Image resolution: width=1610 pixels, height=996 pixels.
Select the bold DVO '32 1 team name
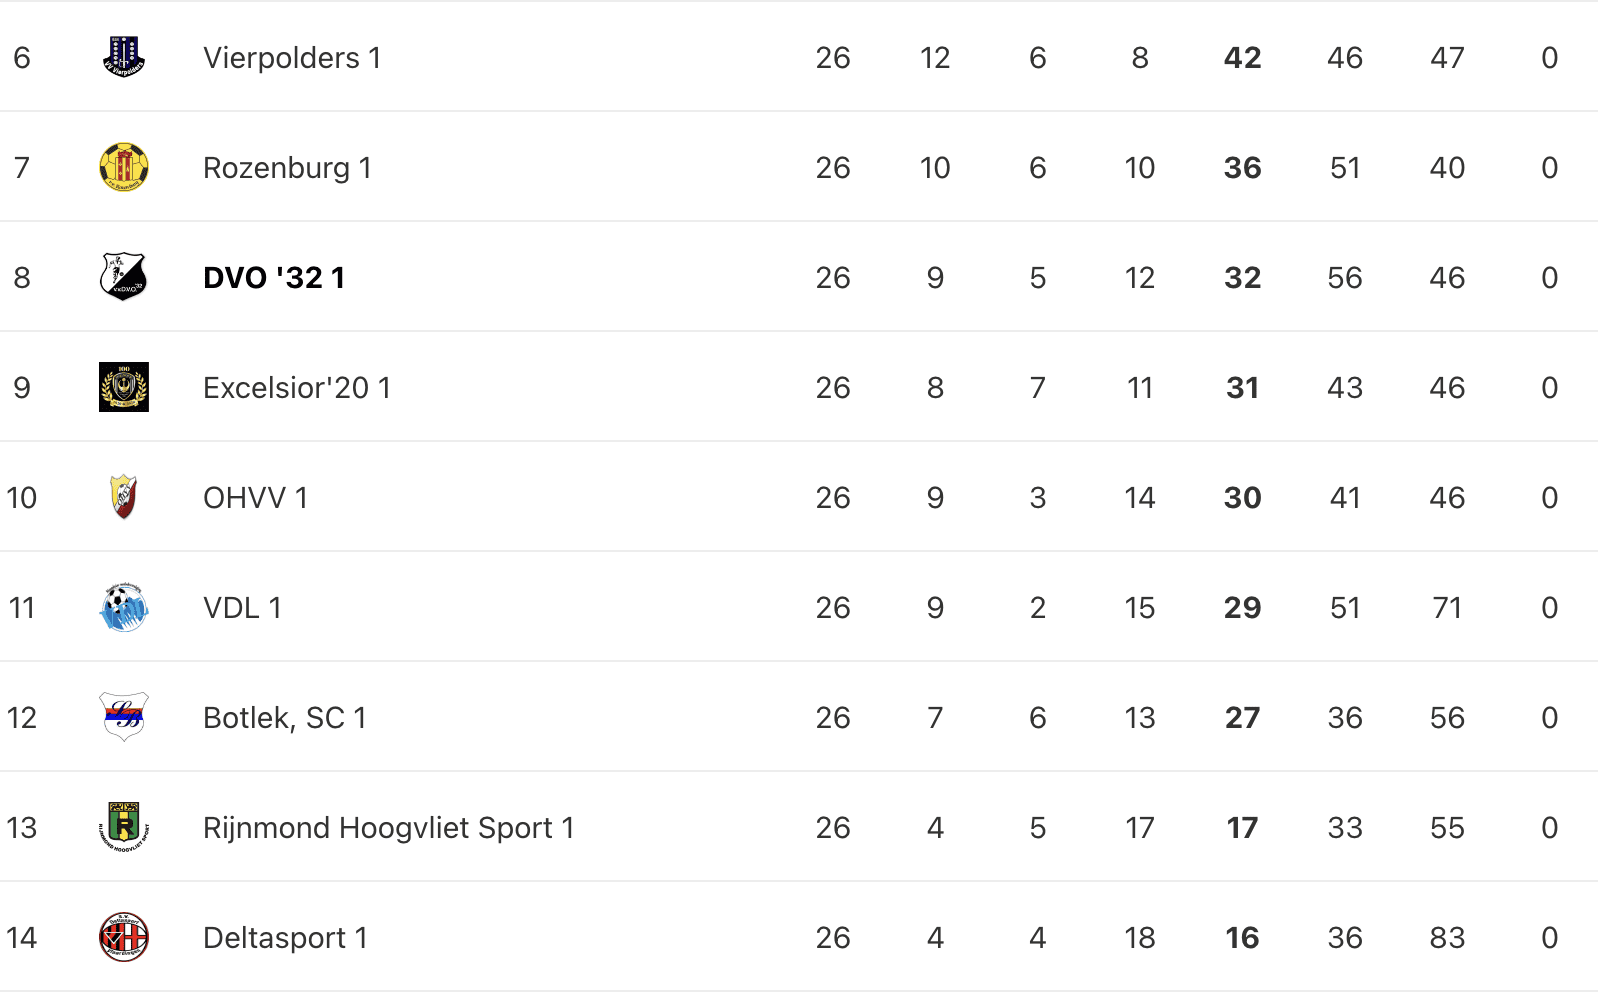coord(274,278)
